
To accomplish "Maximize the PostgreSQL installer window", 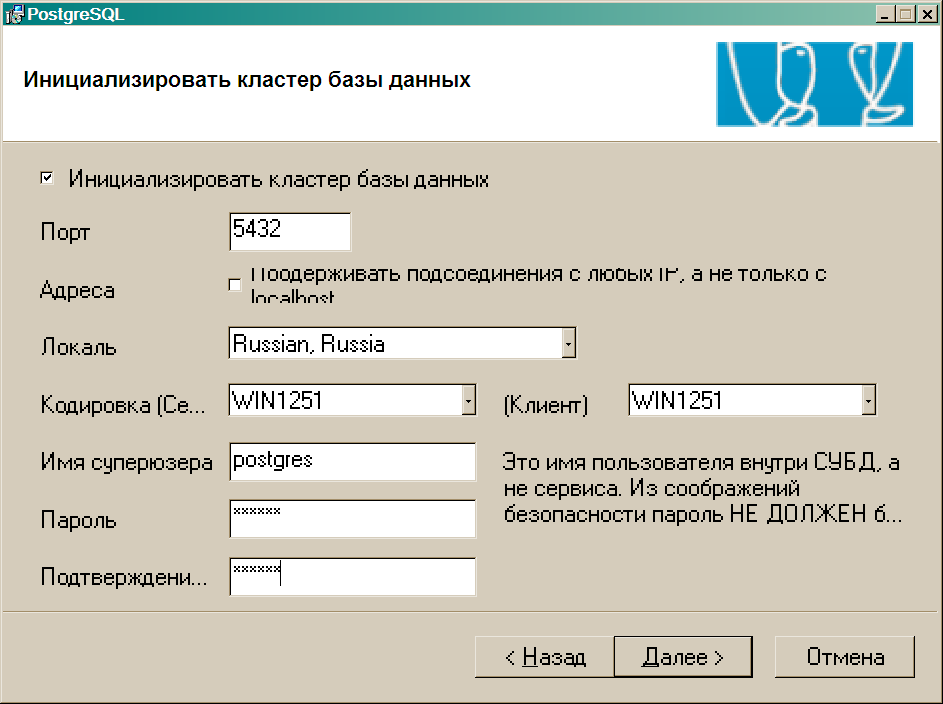I will [905, 14].
